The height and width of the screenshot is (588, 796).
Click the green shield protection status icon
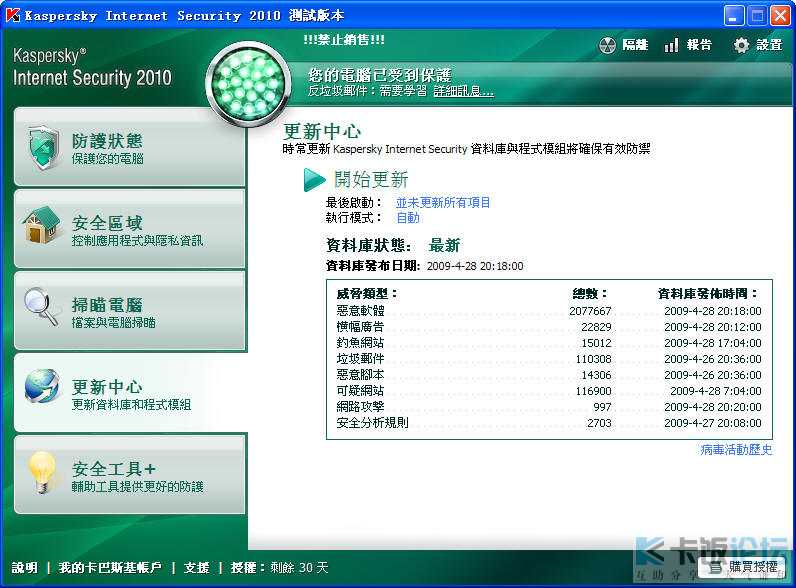tap(44, 147)
